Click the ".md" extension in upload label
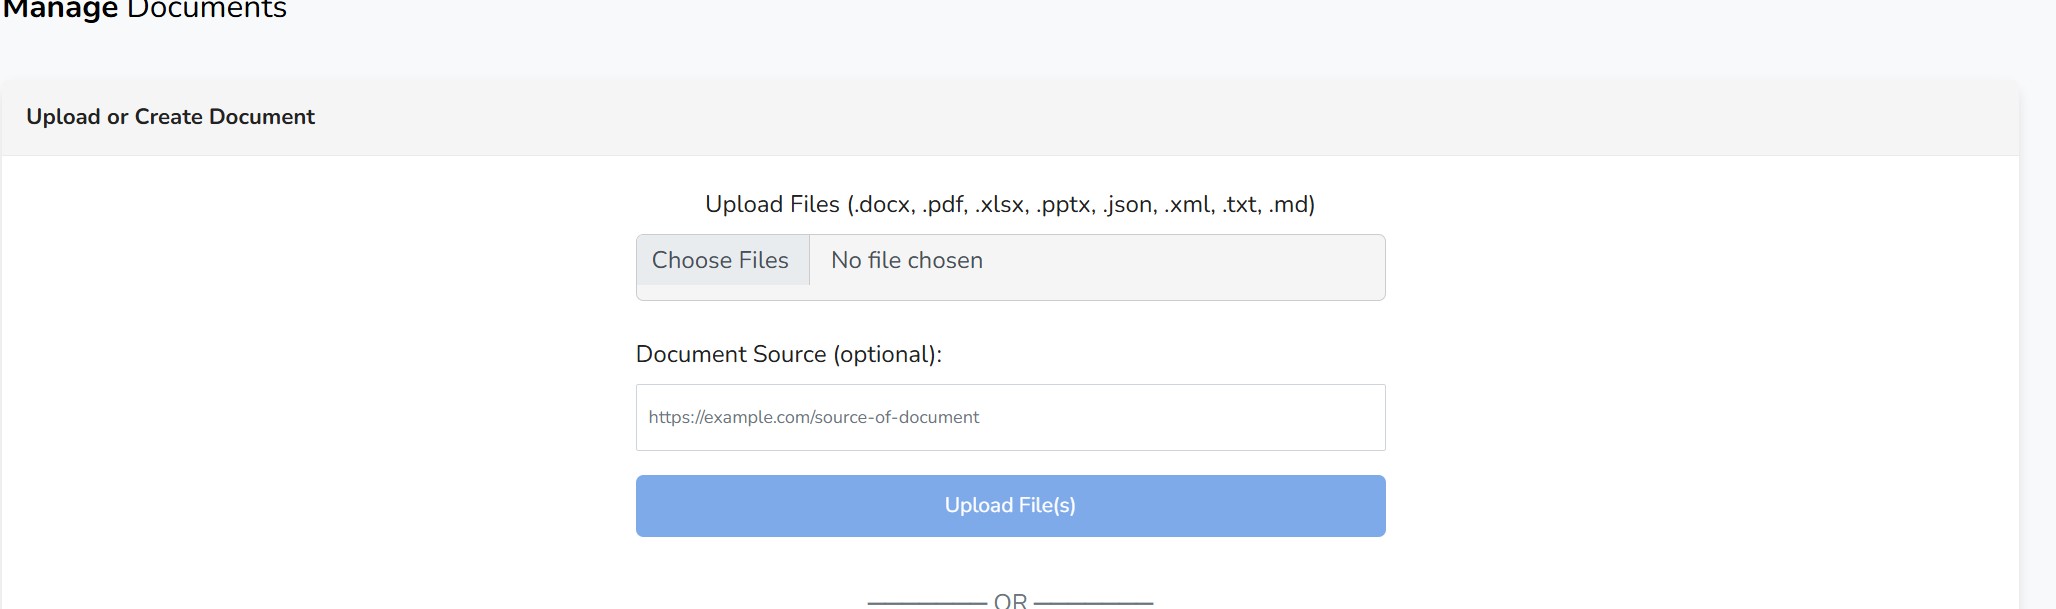The image size is (2056, 609). [1289, 205]
